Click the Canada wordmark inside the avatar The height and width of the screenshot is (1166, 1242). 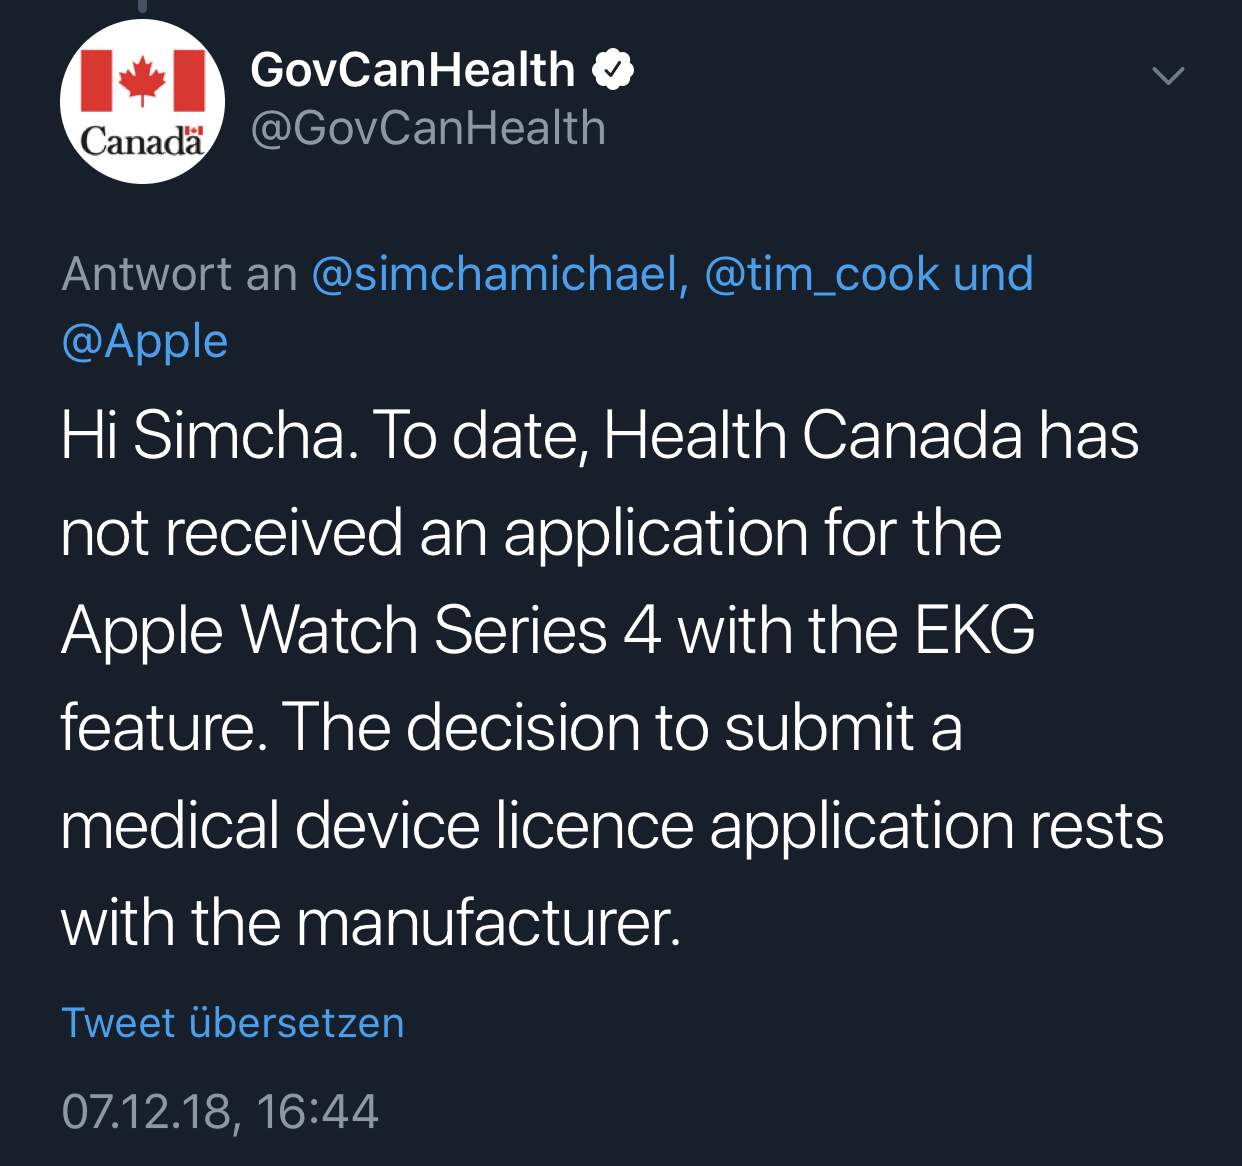pos(142,141)
